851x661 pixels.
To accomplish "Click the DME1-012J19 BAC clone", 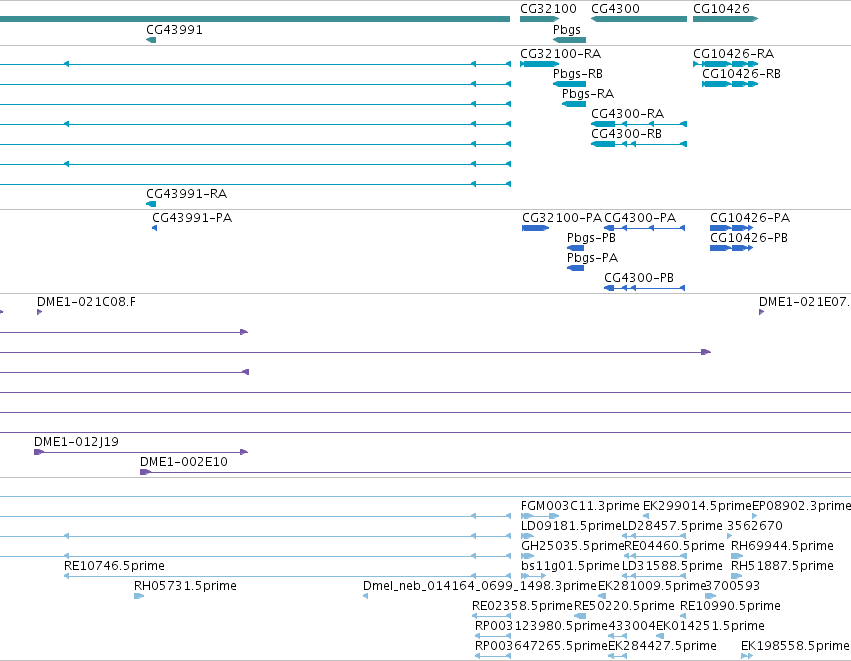I will click(141, 452).
